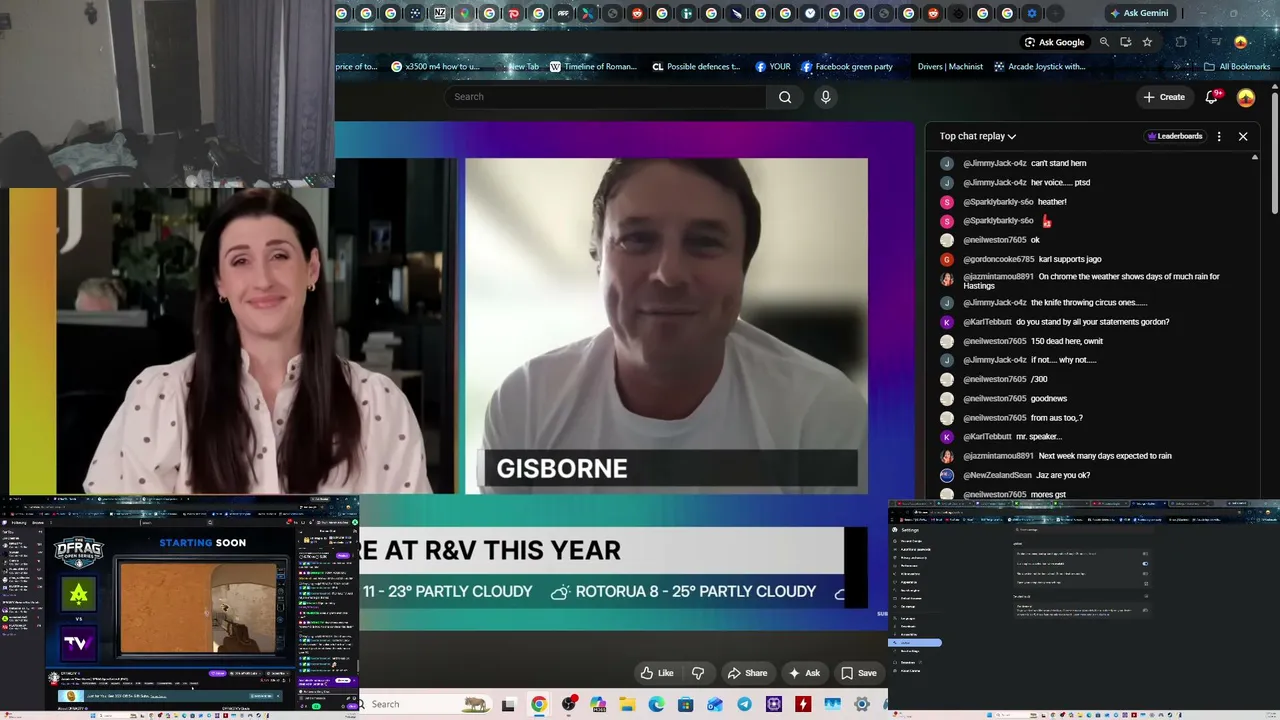Click the Ask Gemini button
This screenshot has width=1280, height=720.
[1138, 13]
